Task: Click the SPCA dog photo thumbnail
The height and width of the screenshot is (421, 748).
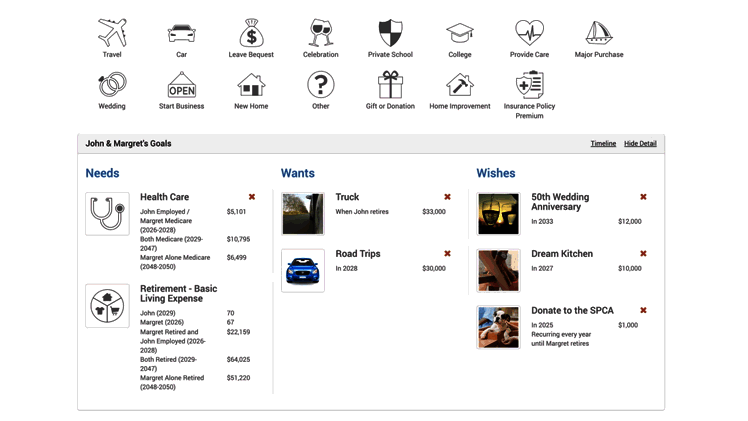Action: (x=499, y=327)
